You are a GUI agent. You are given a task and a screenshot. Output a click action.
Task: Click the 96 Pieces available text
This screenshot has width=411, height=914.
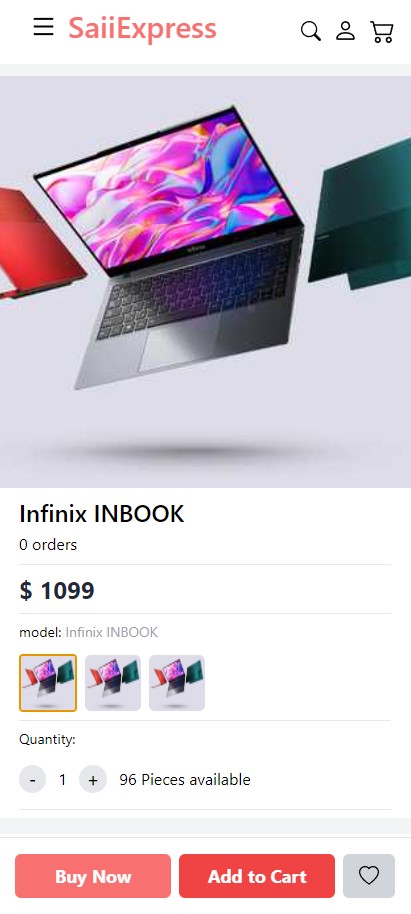click(185, 779)
